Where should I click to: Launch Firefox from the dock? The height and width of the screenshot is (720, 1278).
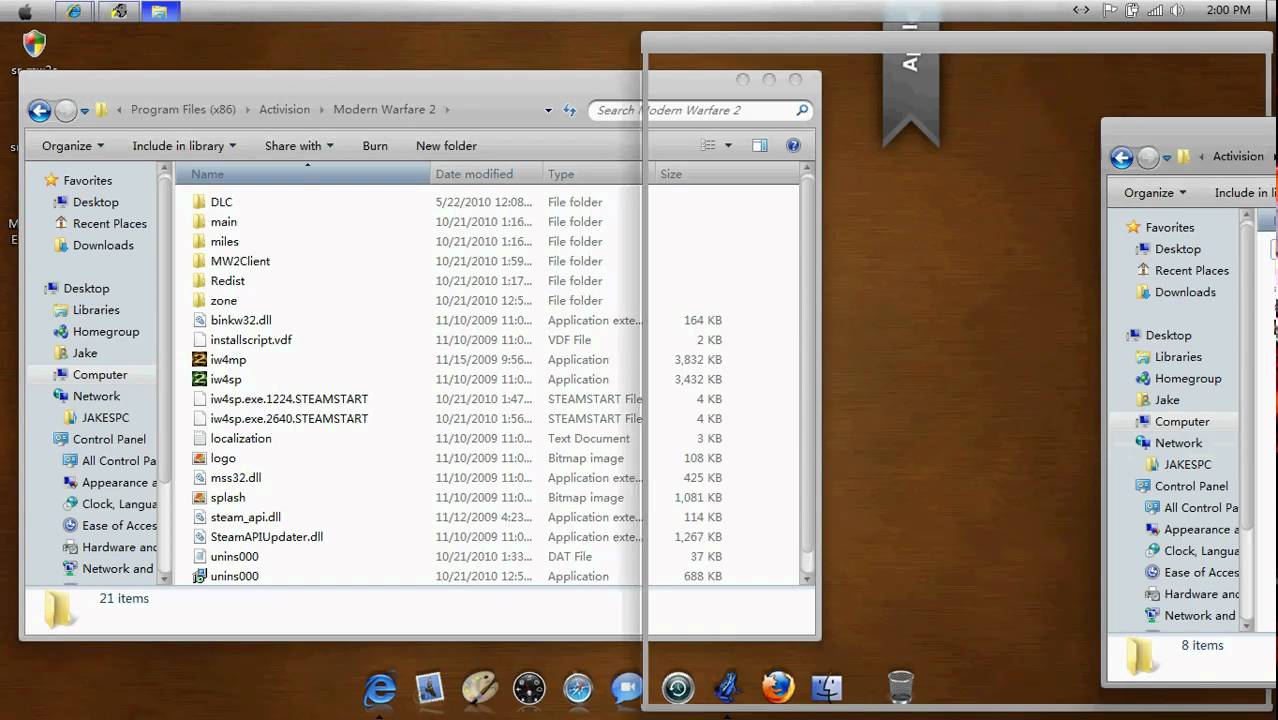(777, 687)
